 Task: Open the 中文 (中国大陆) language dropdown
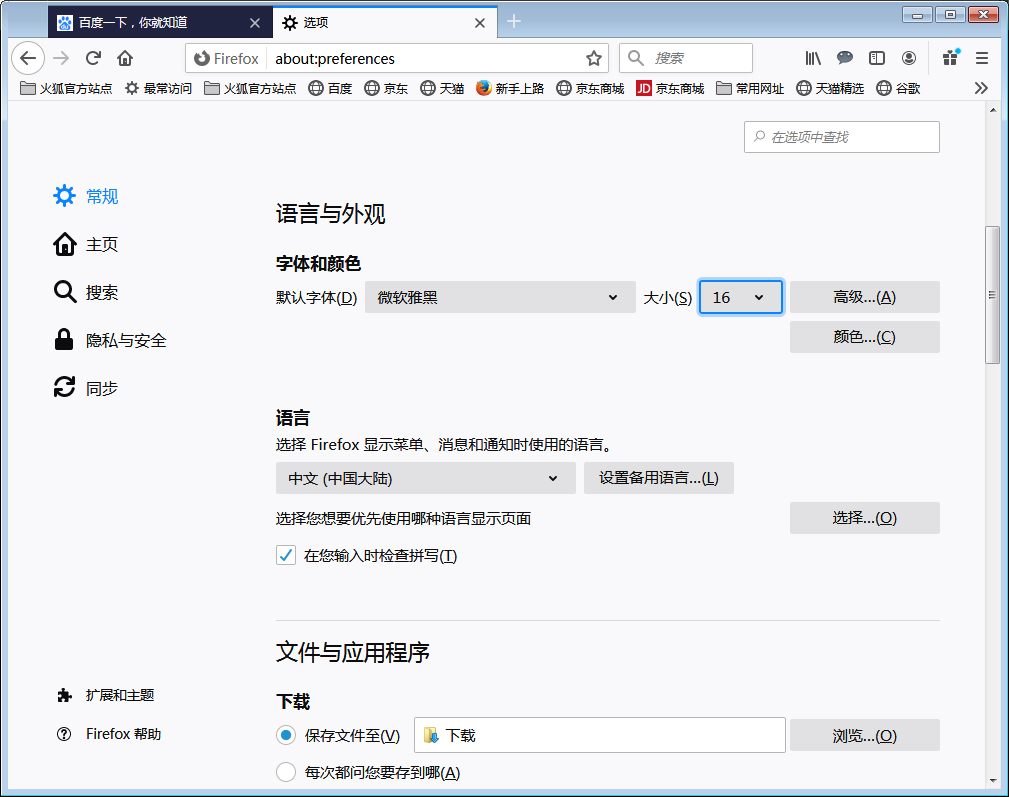point(425,478)
